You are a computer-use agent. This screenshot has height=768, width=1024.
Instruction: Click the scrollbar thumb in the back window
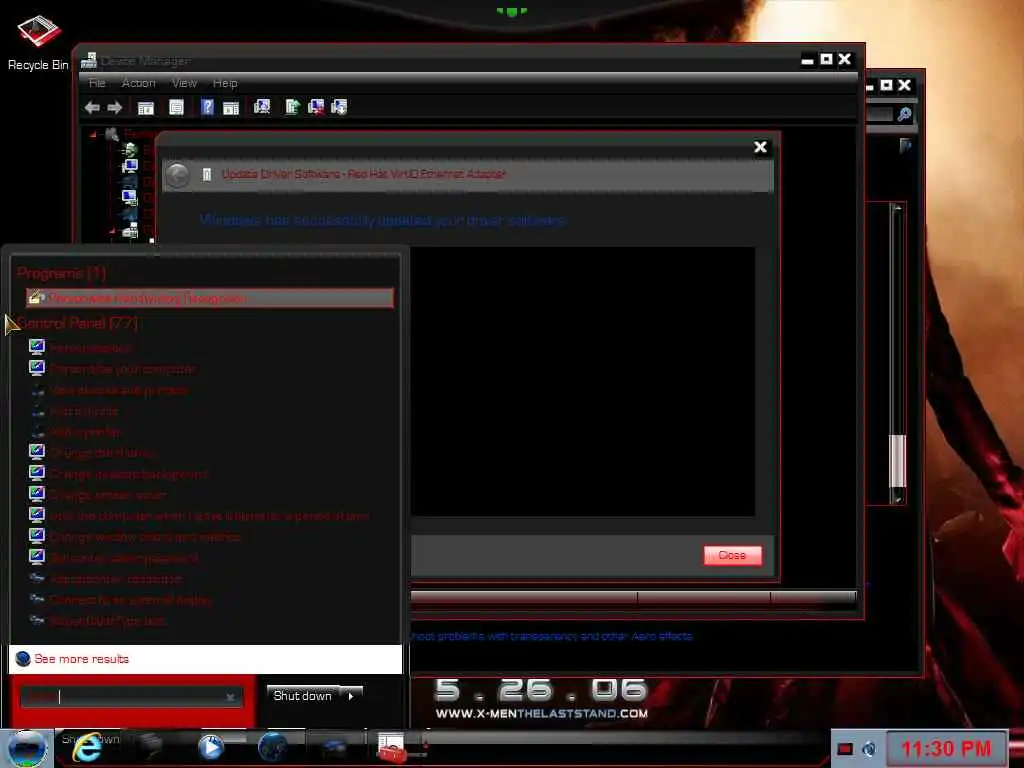[897, 461]
